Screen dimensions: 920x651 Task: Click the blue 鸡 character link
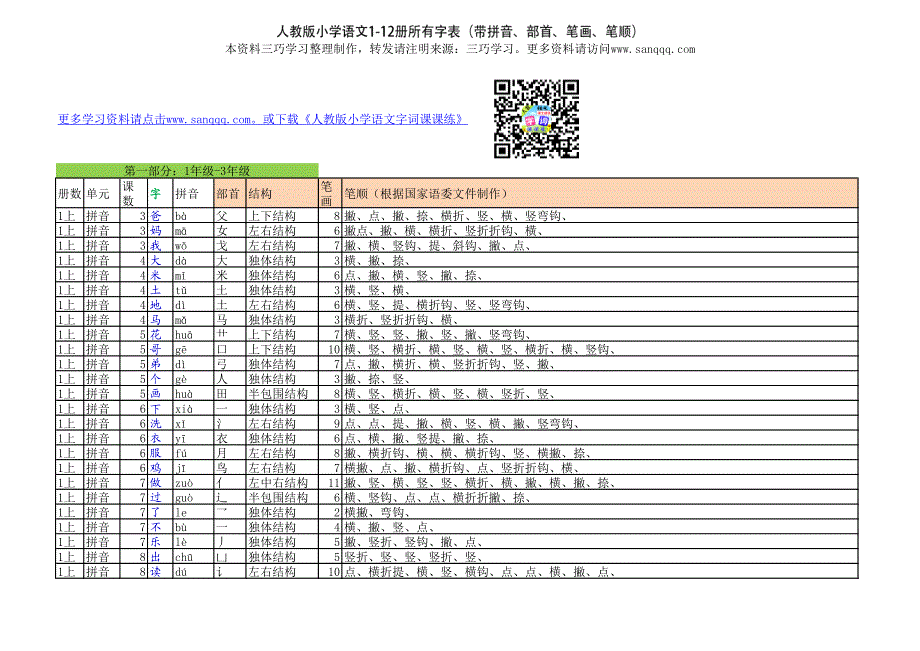click(x=155, y=468)
